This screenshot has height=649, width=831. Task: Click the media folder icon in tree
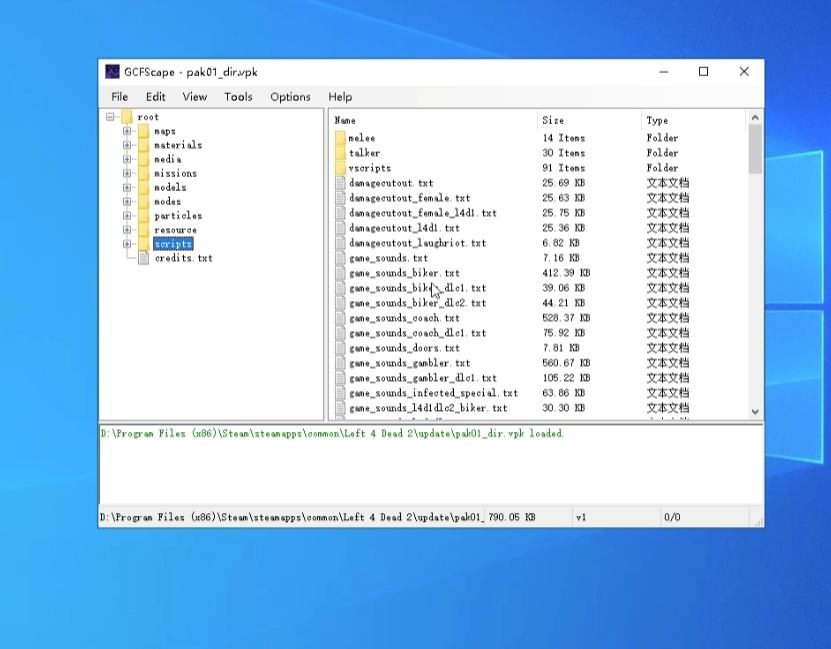pos(144,159)
